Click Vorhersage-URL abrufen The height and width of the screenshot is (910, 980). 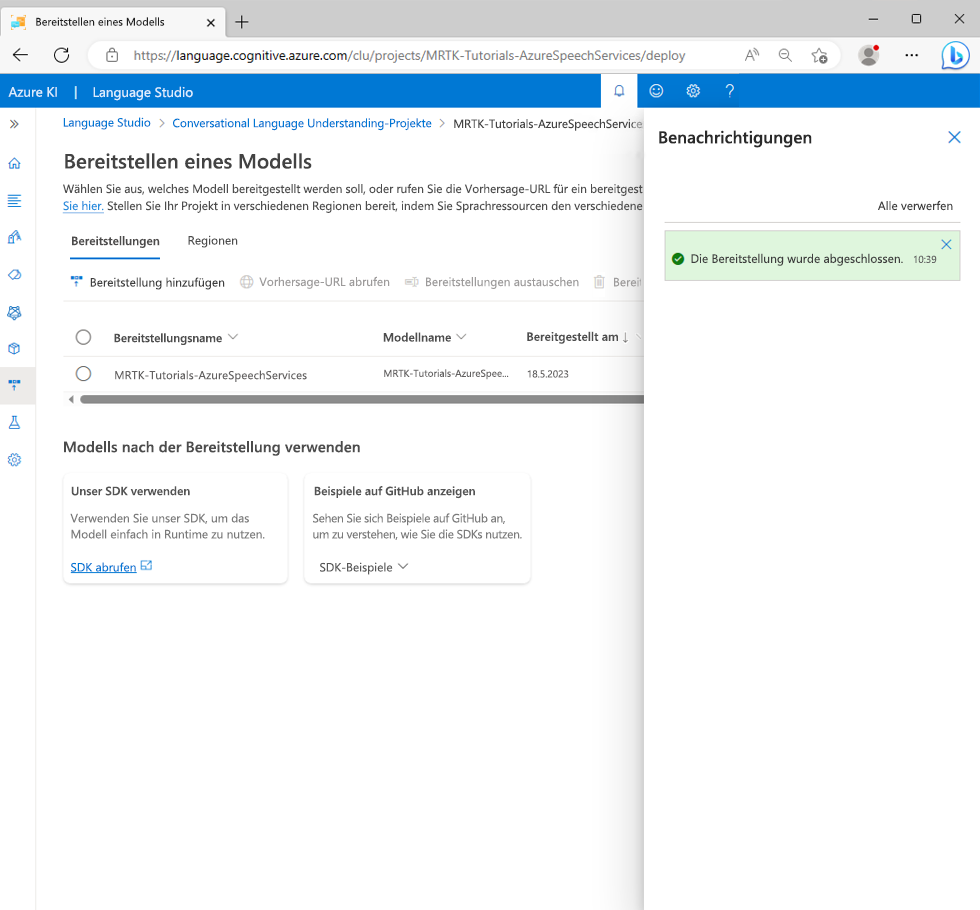point(315,282)
